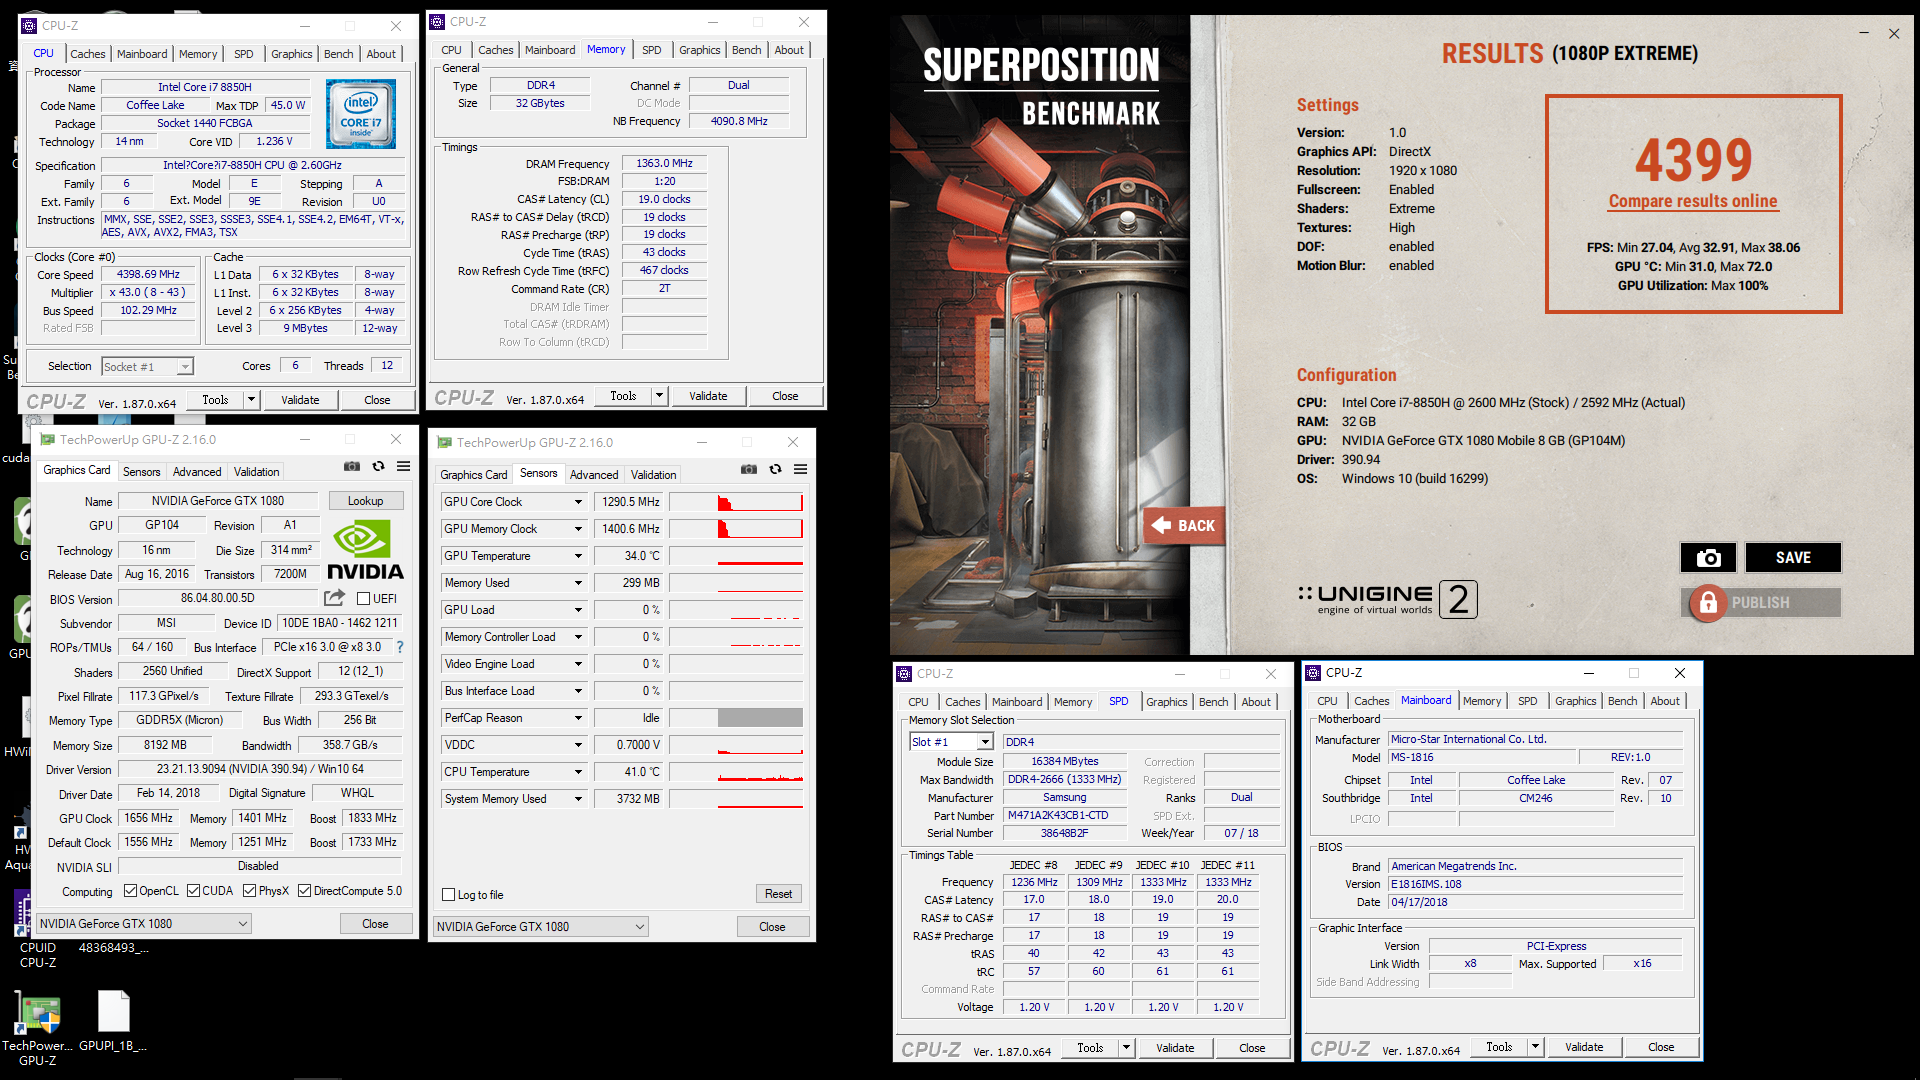Click the Intel Core i7 logo in CPU-Z
This screenshot has width=1920, height=1080.
tap(361, 115)
